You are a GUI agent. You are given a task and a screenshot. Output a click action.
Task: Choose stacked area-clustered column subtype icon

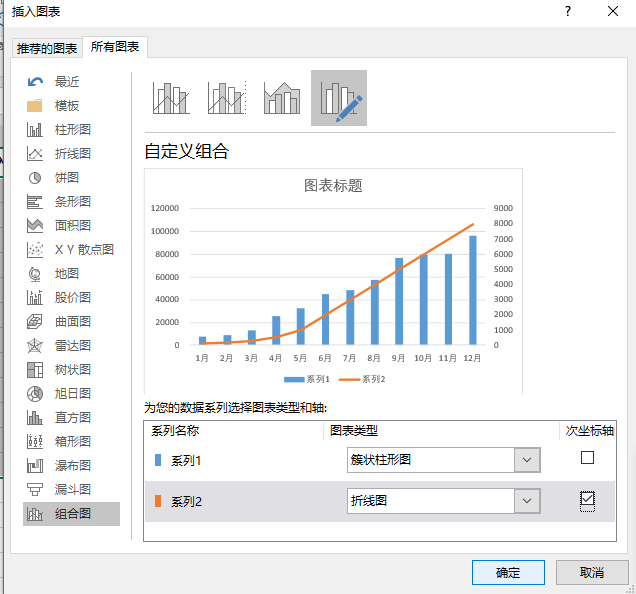(282, 98)
